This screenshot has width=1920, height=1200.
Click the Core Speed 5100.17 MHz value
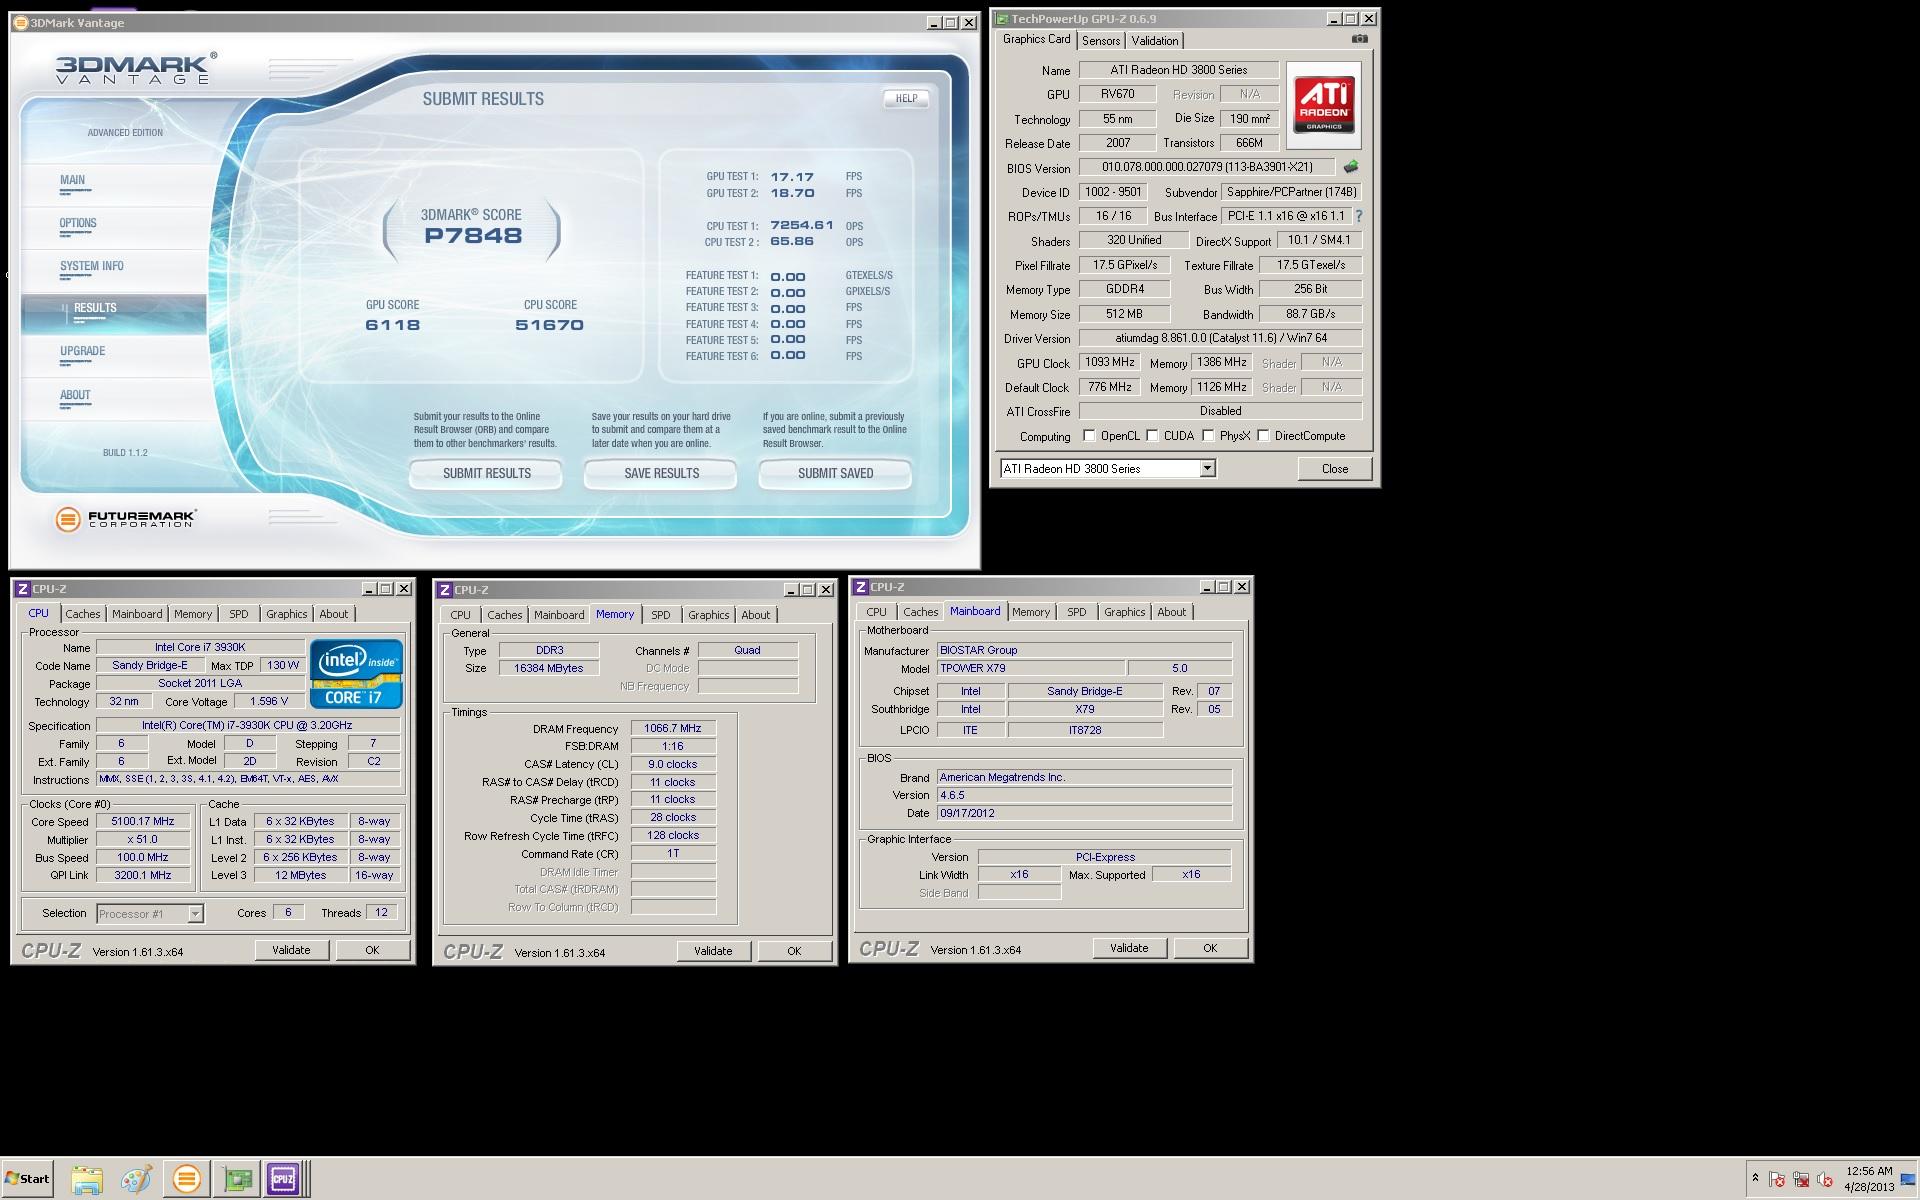click(143, 822)
